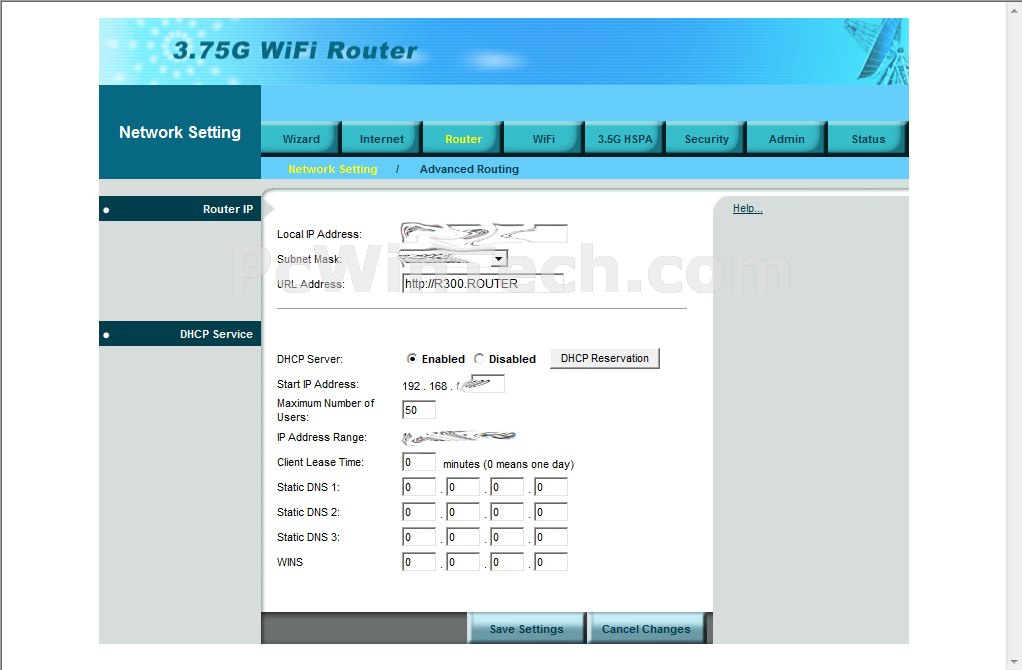This screenshot has width=1022, height=670.
Task: Click the Help... link
Action: (748, 209)
